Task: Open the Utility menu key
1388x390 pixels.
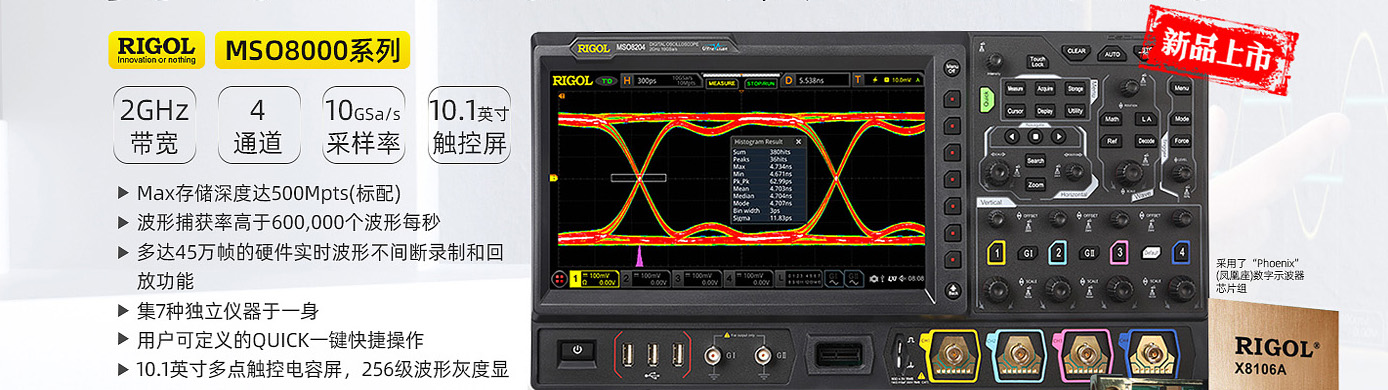Action: click(1075, 111)
